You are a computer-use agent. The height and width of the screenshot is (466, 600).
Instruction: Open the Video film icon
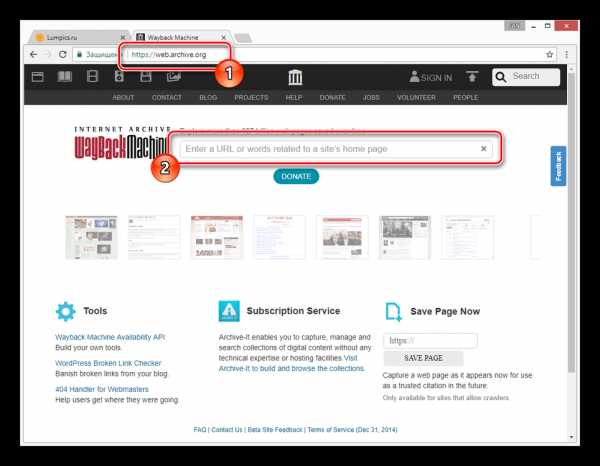[x=92, y=77]
